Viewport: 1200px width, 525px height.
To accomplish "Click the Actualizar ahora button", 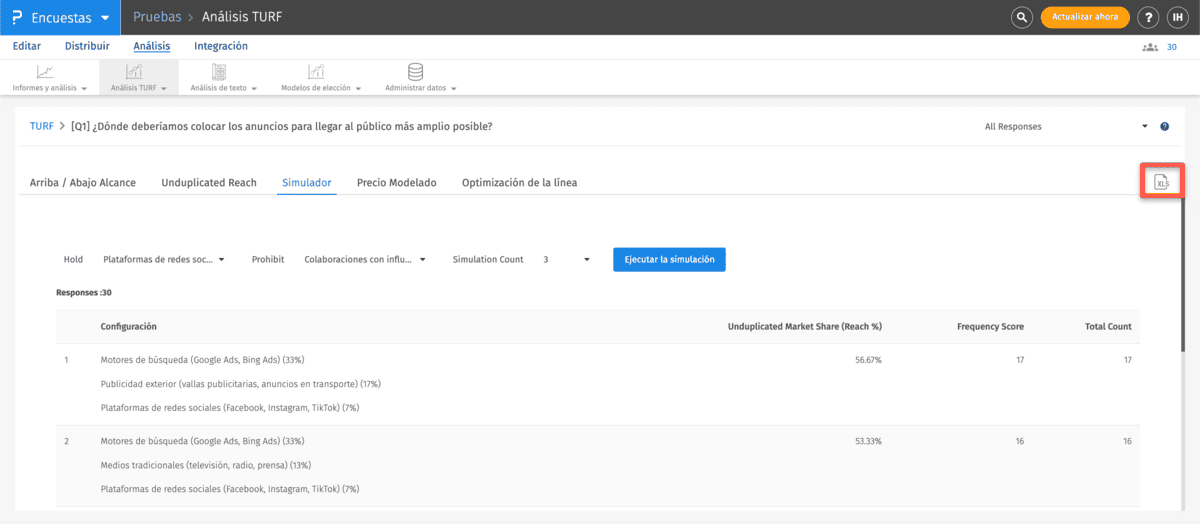I will pos(1085,17).
